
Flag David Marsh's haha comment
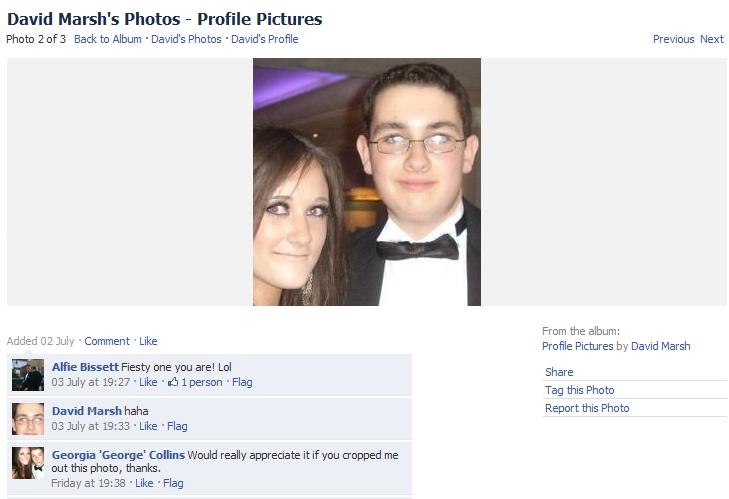pyautogui.click(x=177, y=426)
